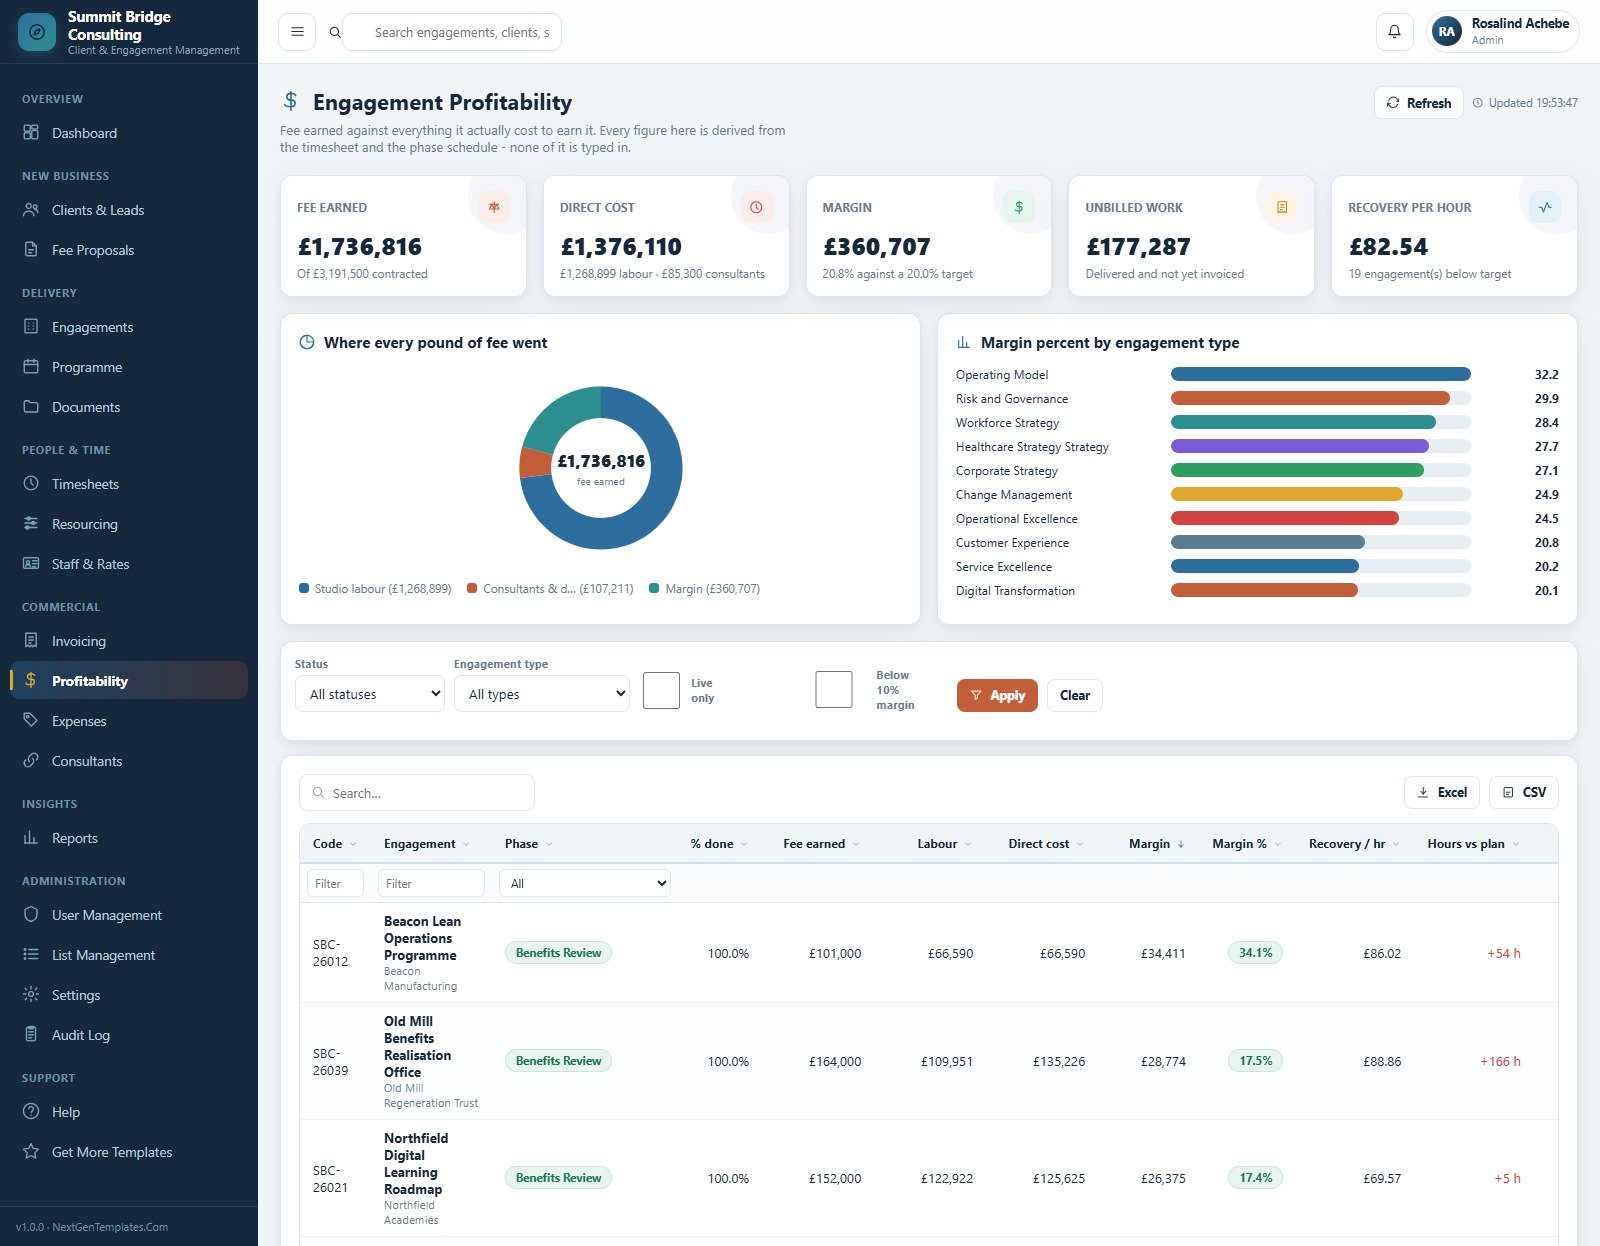
Task: Toggle Margin legend entry in donut chart
Action: (704, 589)
